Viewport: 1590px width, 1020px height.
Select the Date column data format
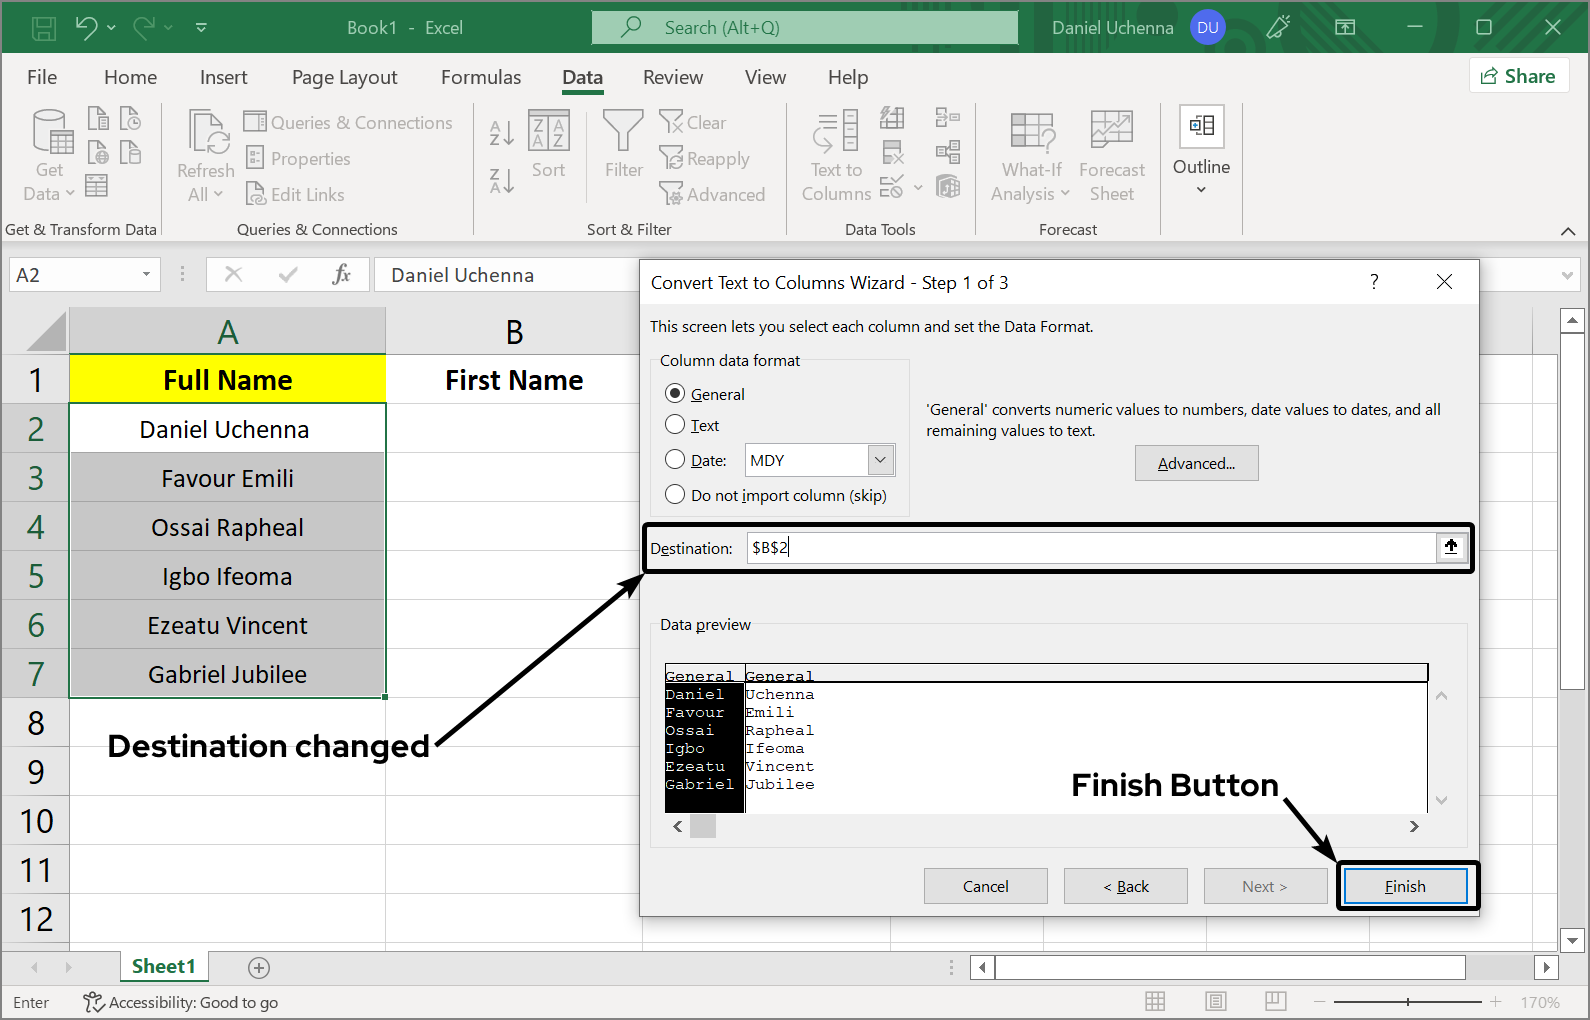[675, 460]
